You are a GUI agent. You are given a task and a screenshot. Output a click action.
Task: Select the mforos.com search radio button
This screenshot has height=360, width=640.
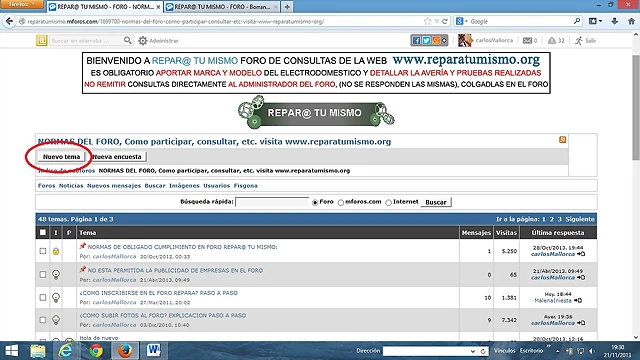tap(341, 202)
